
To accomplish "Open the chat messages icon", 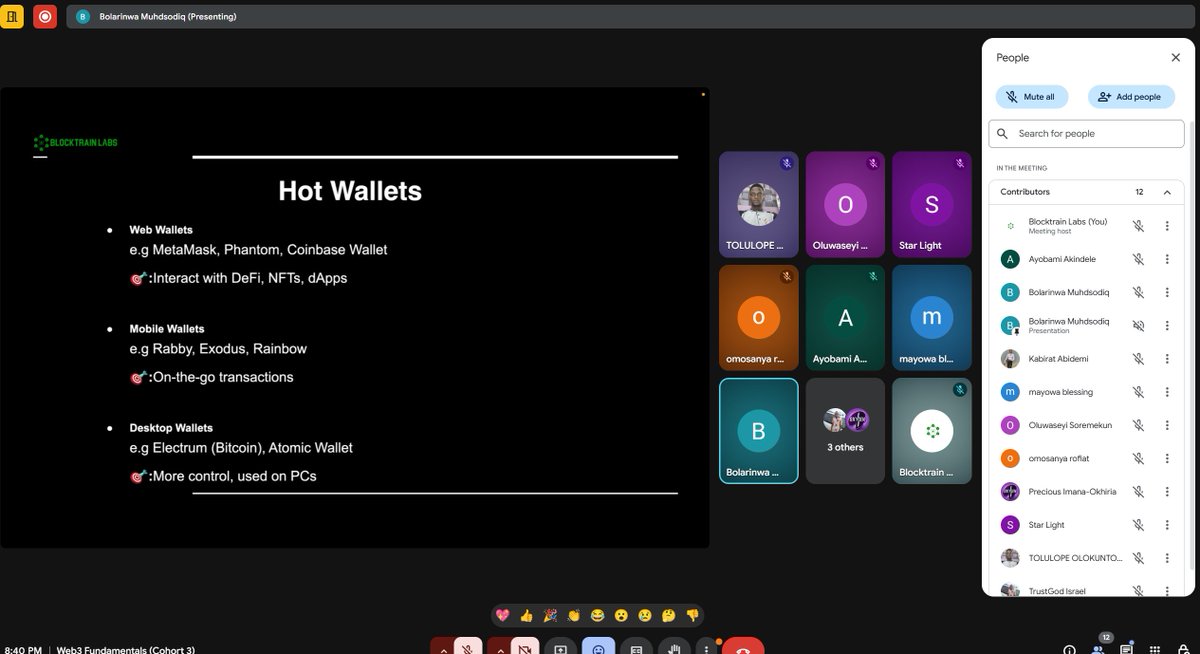I will (1126, 649).
